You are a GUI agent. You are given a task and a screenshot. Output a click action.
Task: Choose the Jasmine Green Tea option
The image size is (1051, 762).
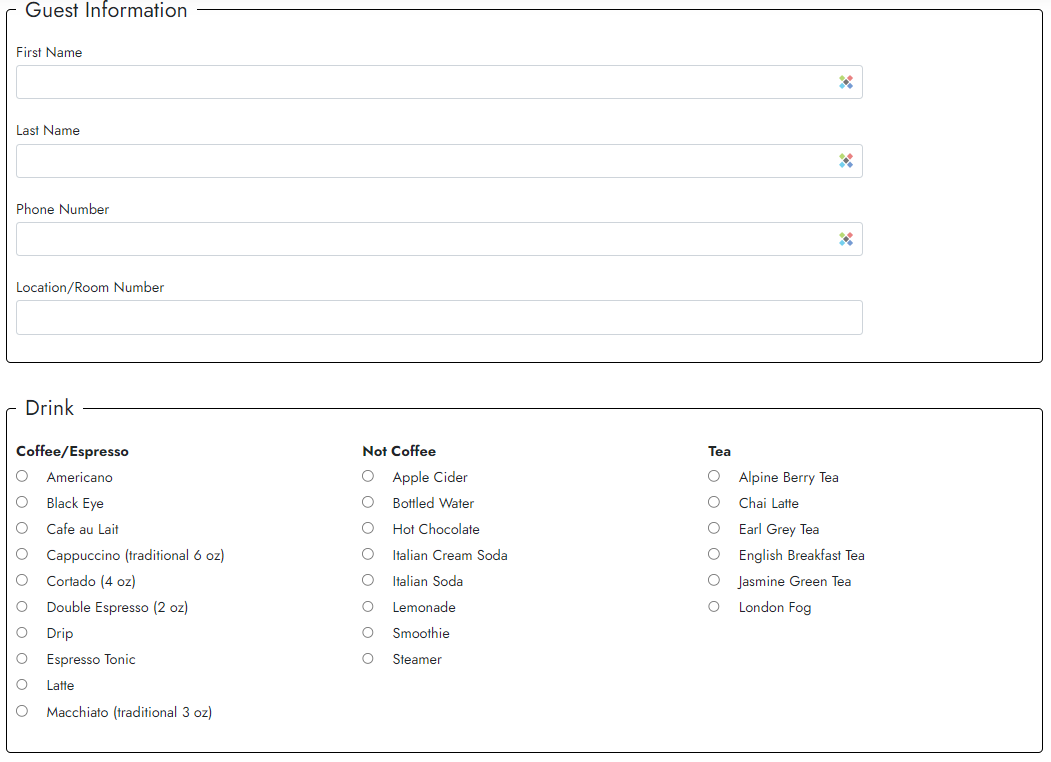point(714,580)
